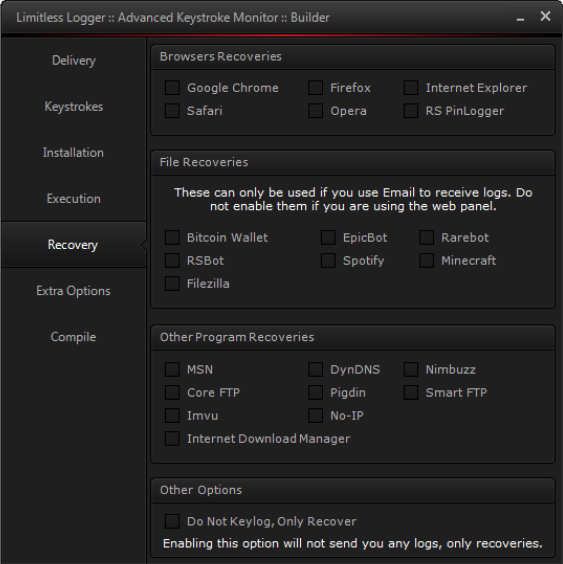563x564 pixels.
Task: Click the window title text
Action: pos(173,18)
